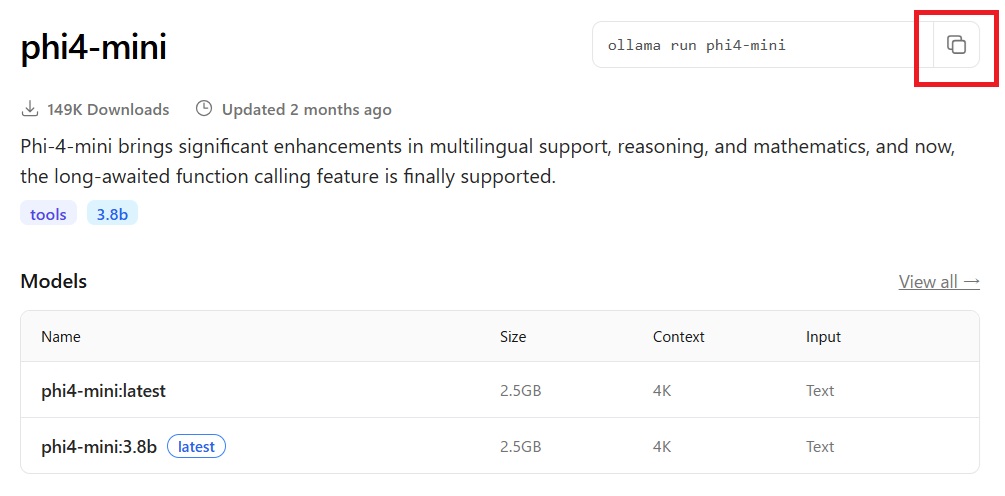This screenshot has width=1005, height=496.
Task: Open phi4-mini:latest model row
Action: [x=500, y=390]
